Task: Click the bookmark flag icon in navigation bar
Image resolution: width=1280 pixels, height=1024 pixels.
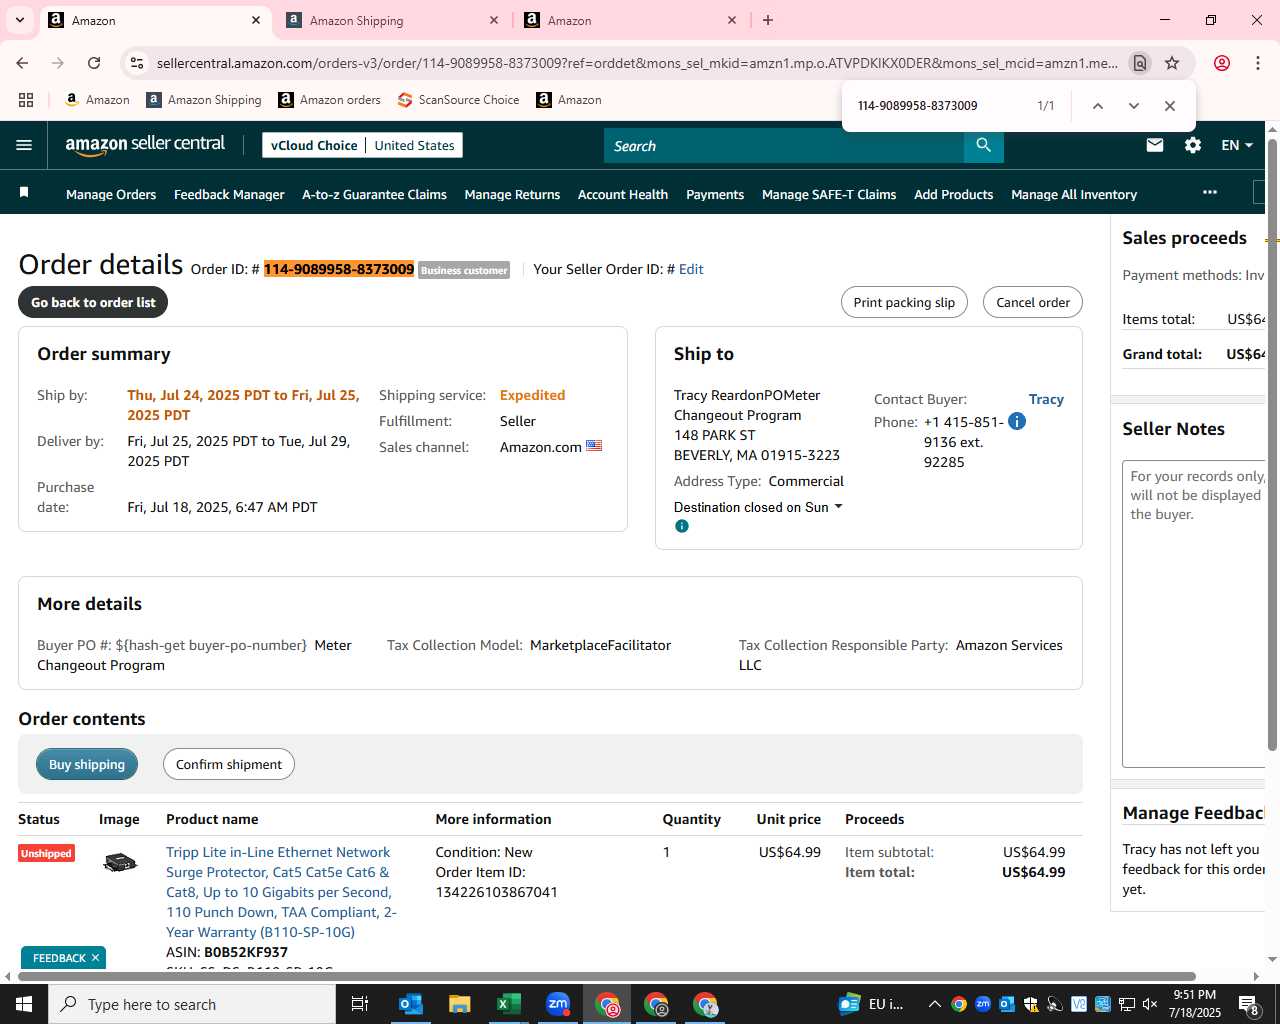Action: click(x=25, y=192)
